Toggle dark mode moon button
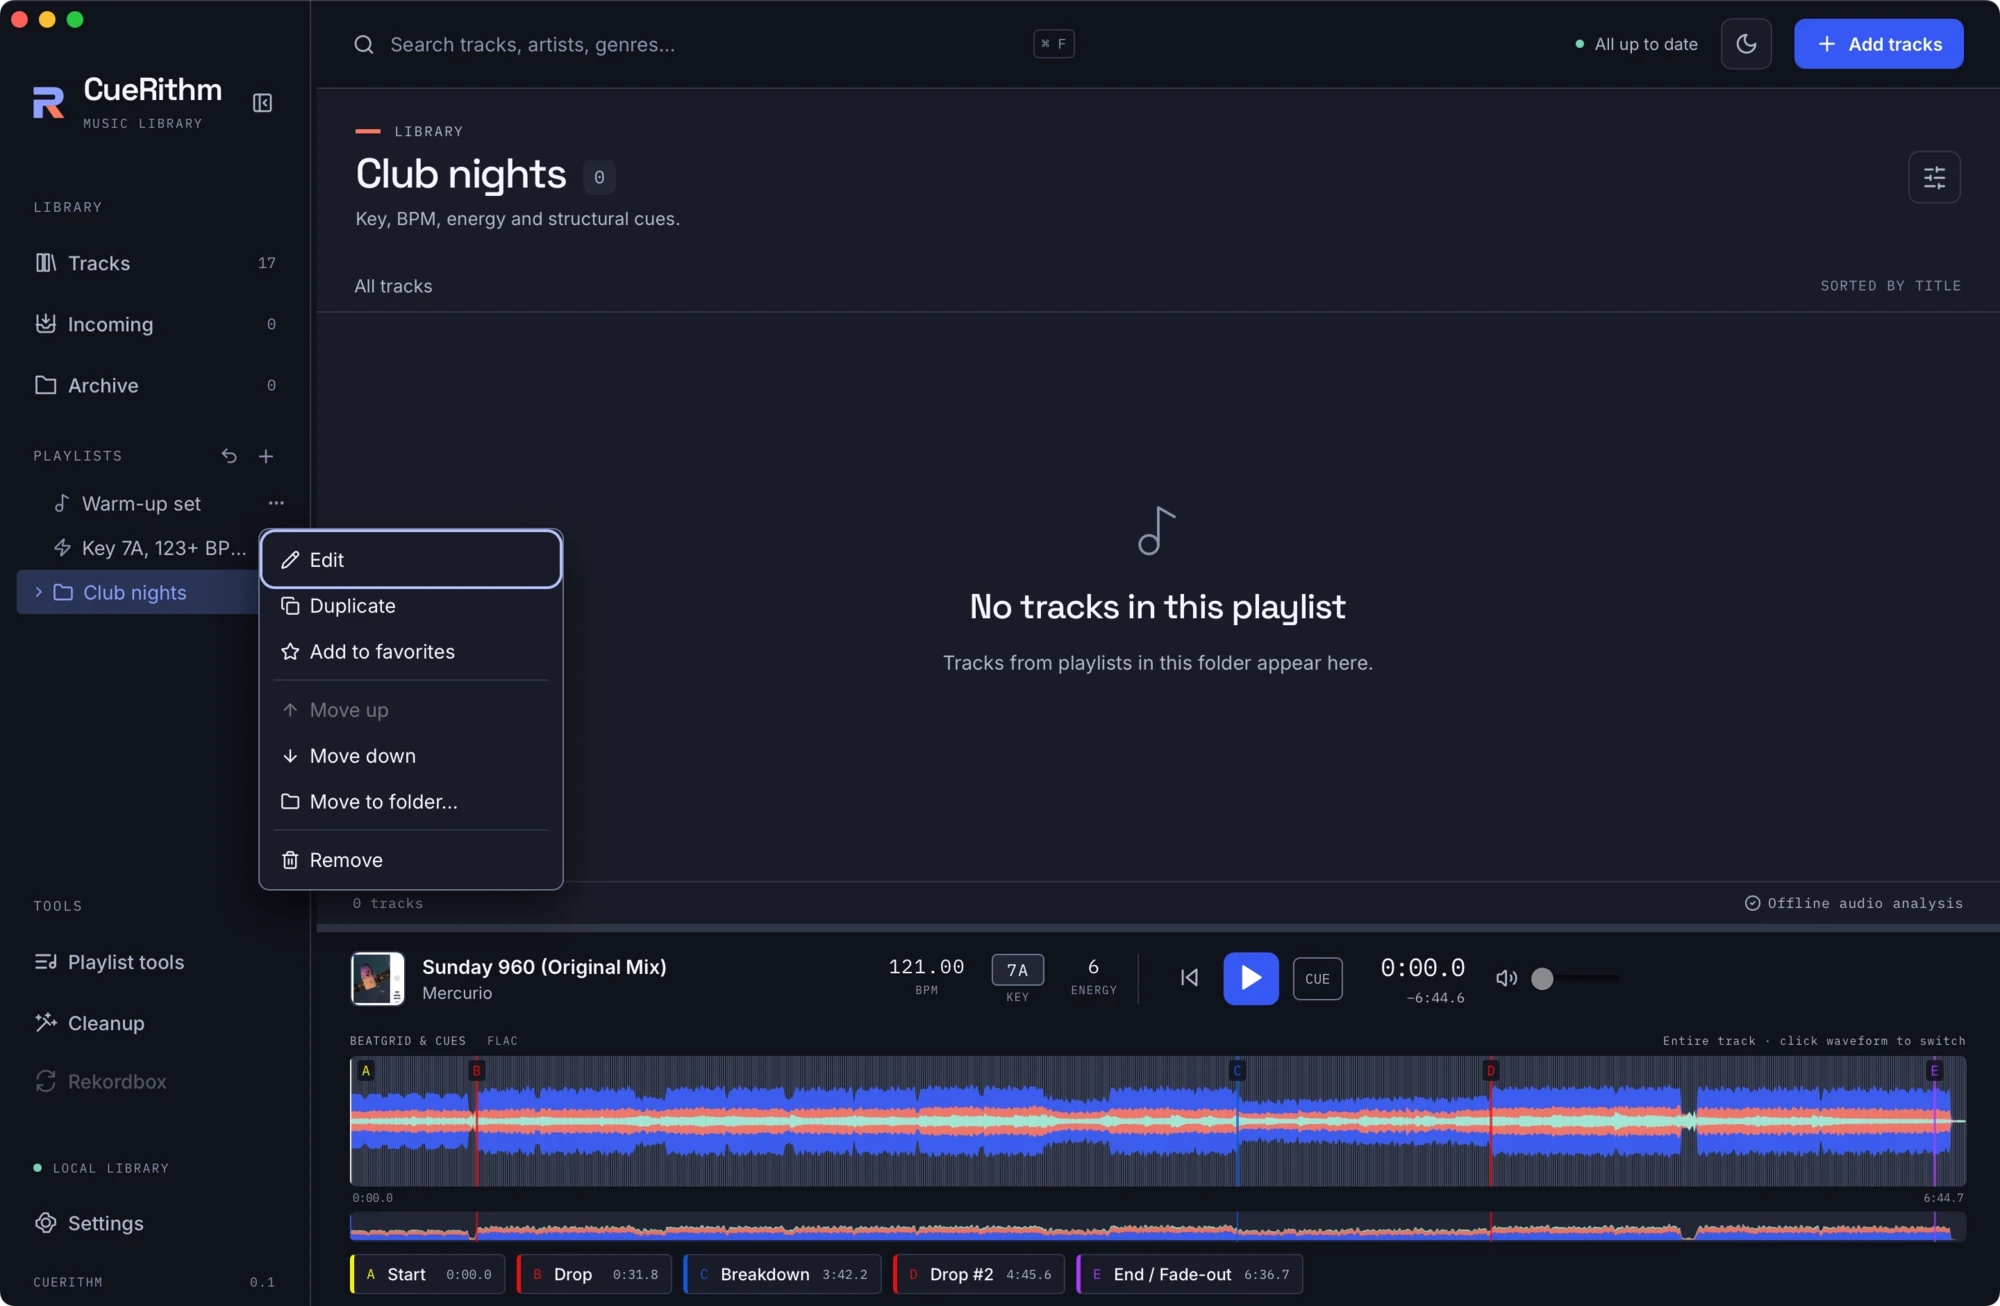Image resolution: width=2000 pixels, height=1306 pixels. coord(1746,44)
